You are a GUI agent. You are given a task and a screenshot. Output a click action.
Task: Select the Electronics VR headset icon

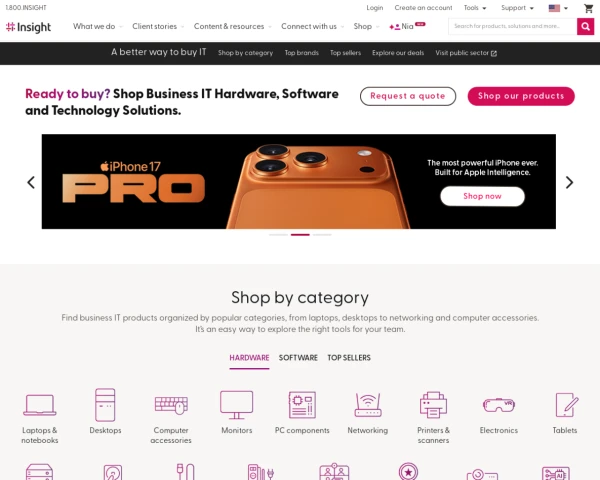[499, 405]
